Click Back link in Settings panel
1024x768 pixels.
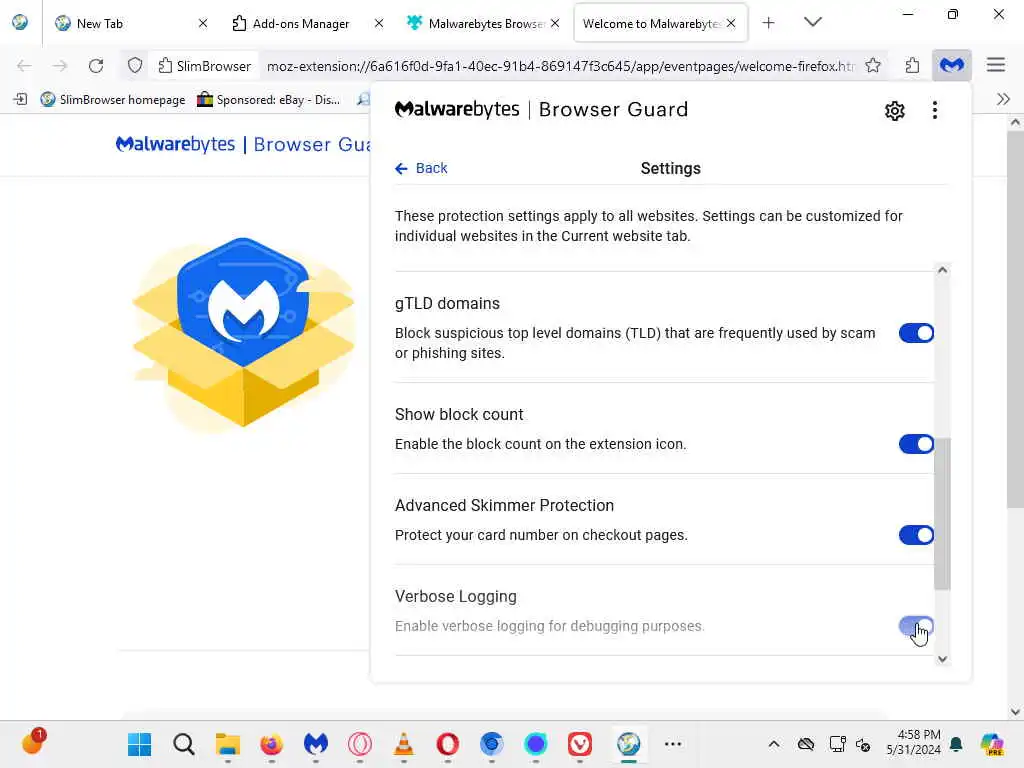(421, 168)
